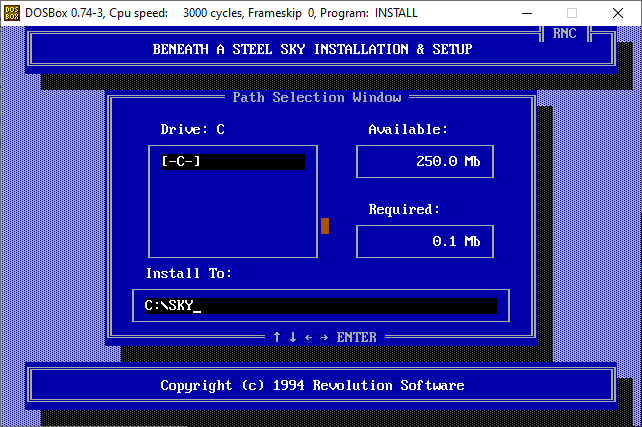Screen dimensions: 642x427
Task: Click the disabled maximize button
Action: click(572, 13)
